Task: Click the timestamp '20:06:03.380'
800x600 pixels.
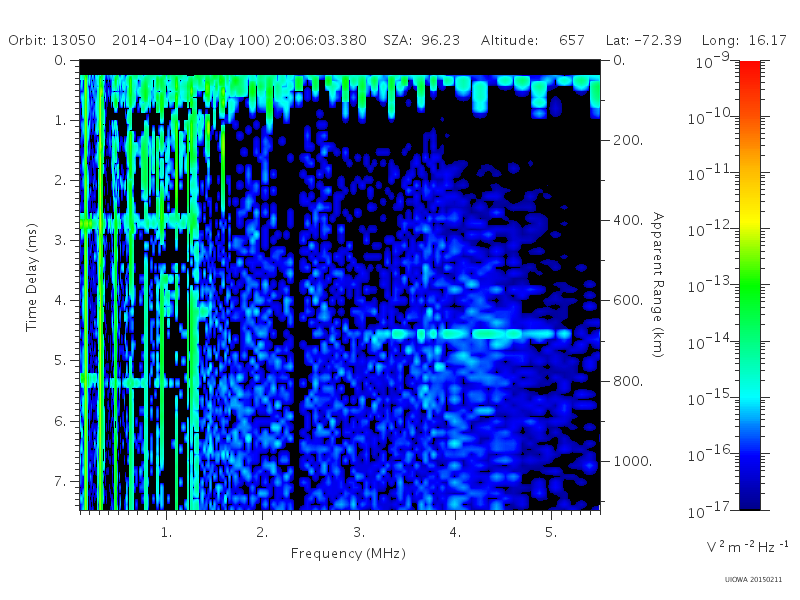Action: tap(320, 40)
